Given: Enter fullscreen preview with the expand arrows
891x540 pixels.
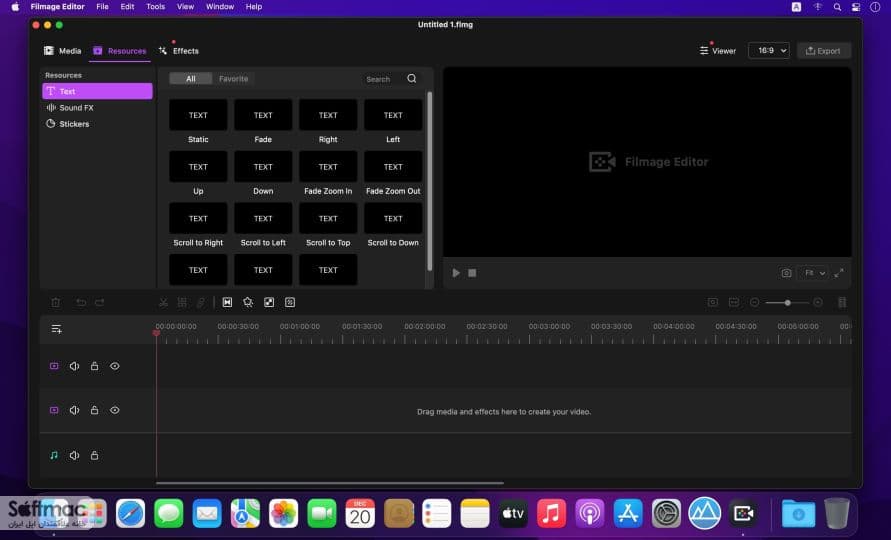Looking at the screenshot, I should tap(839, 273).
